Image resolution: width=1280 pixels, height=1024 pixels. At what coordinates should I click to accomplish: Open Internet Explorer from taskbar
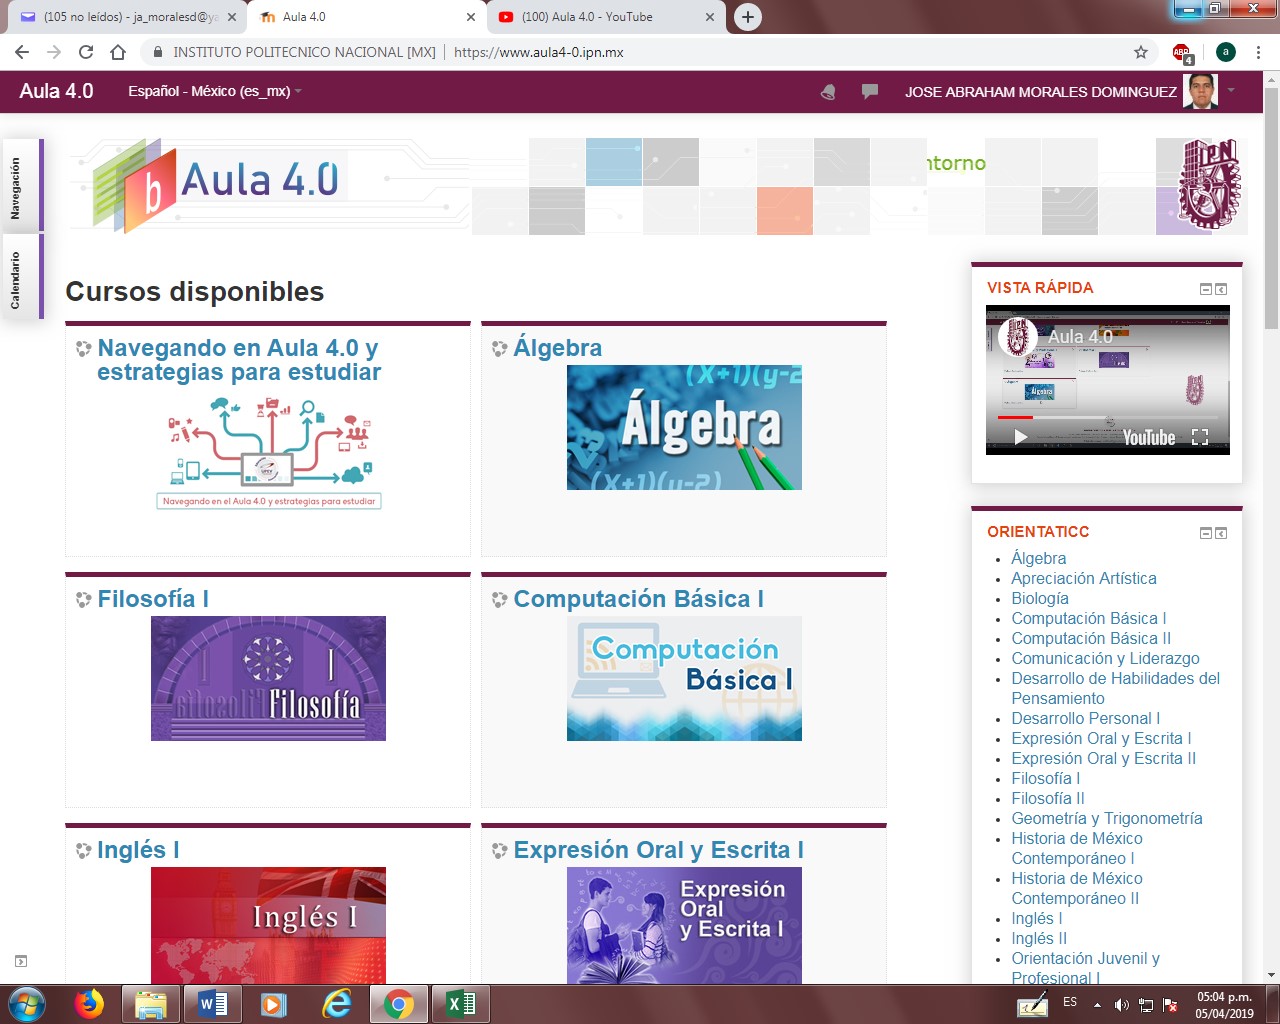click(337, 1003)
